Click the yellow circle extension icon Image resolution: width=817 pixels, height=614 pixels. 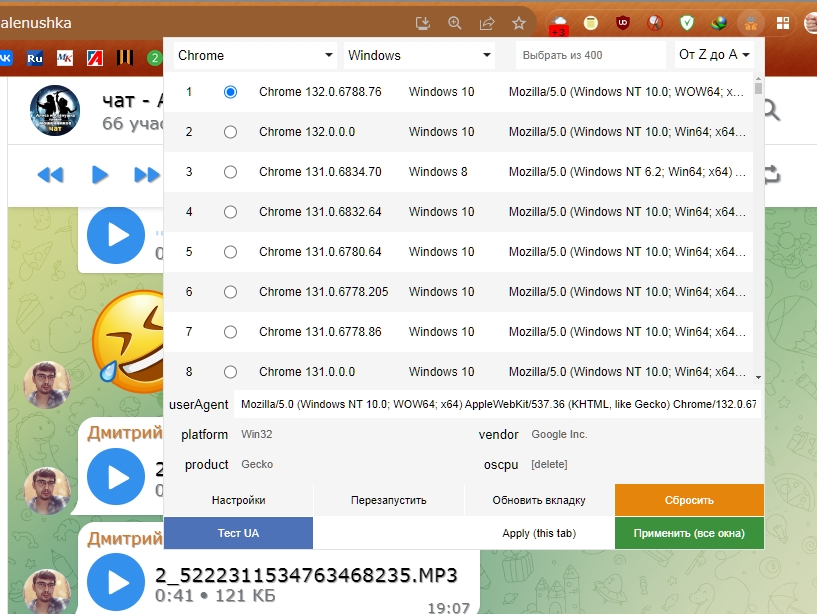coord(590,23)
